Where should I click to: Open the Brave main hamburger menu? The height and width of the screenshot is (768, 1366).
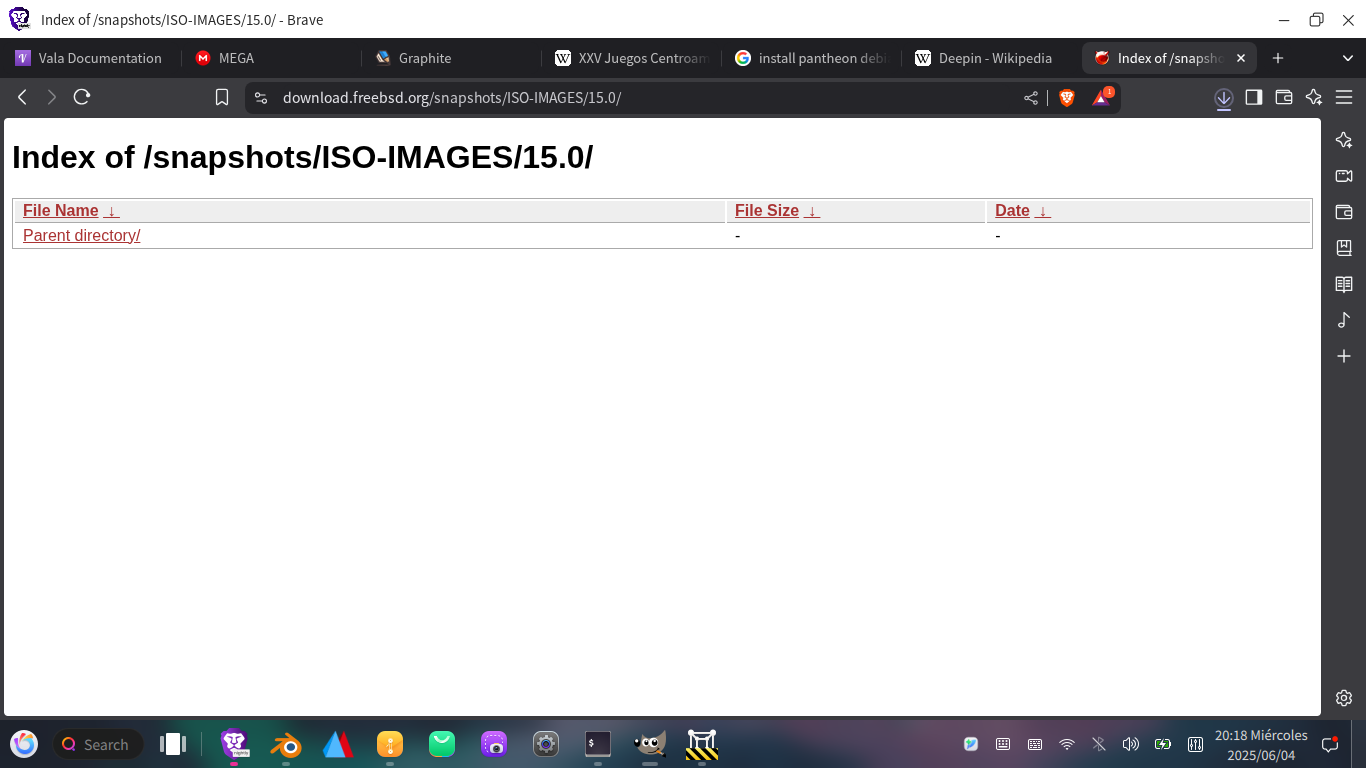coord(1344,97)
